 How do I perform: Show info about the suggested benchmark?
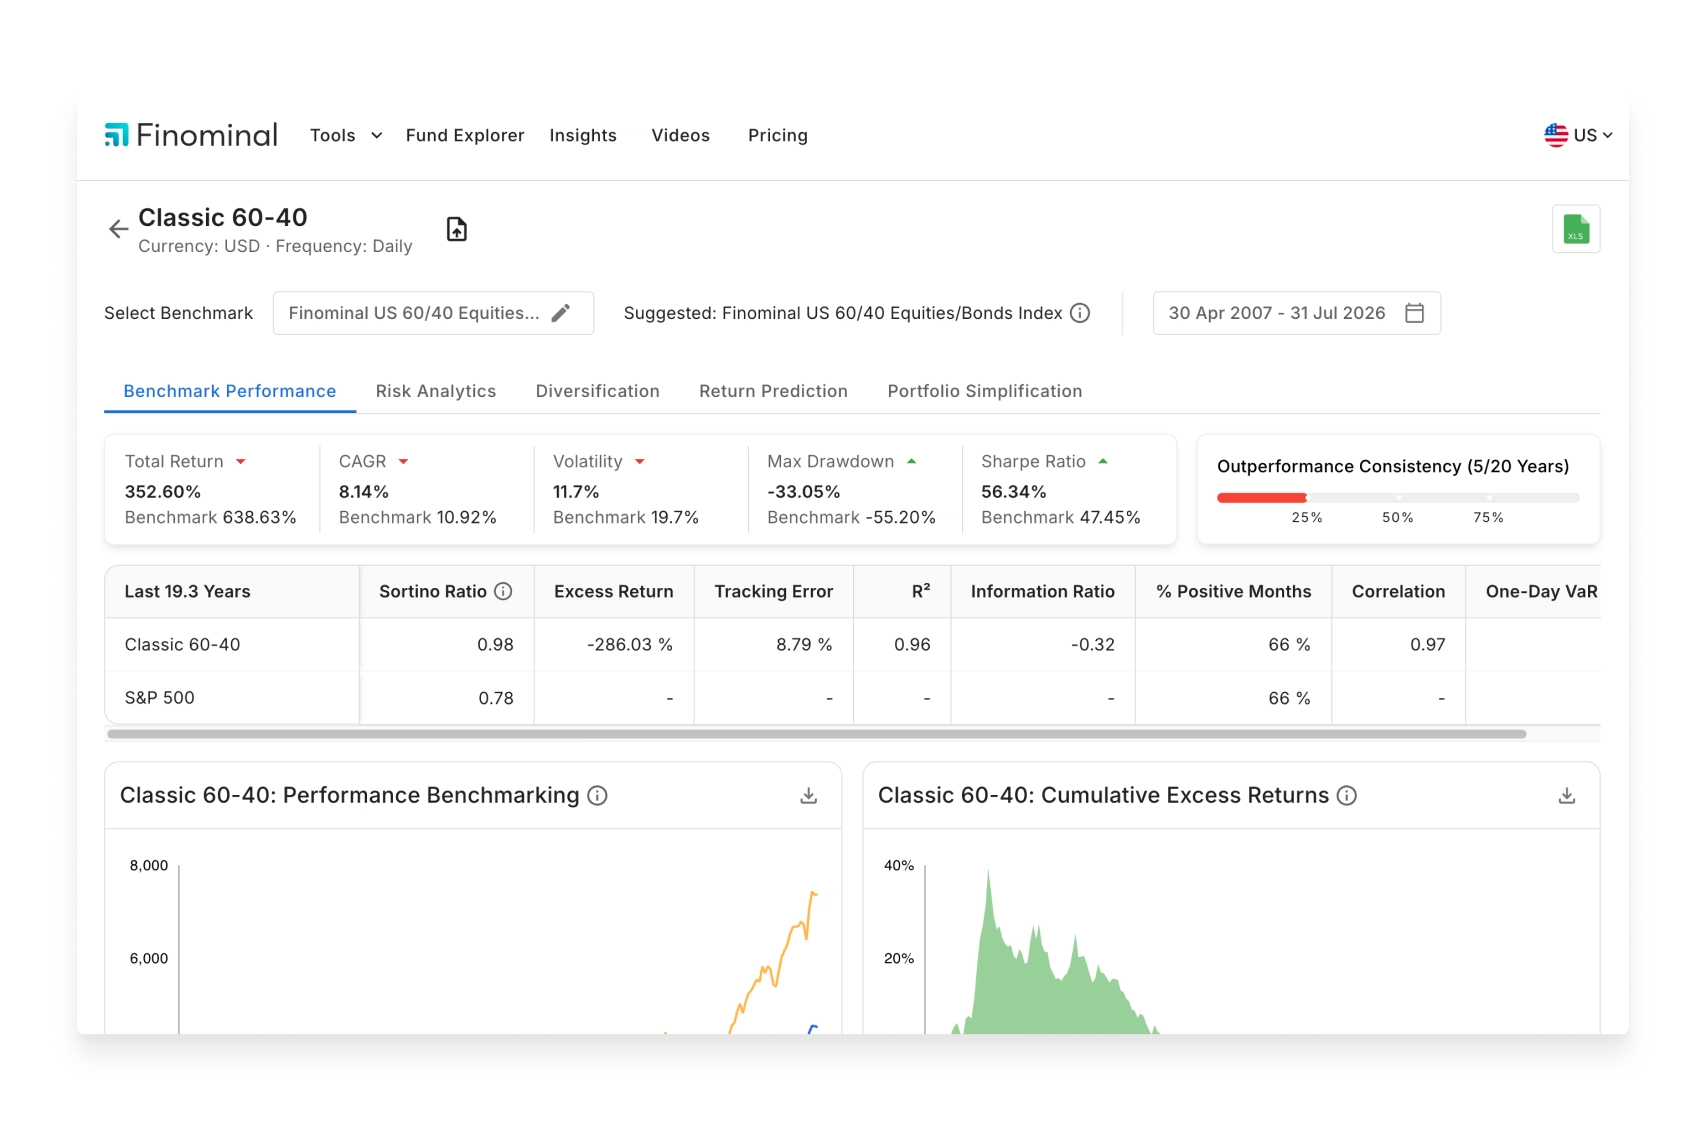coord(1080,313)
